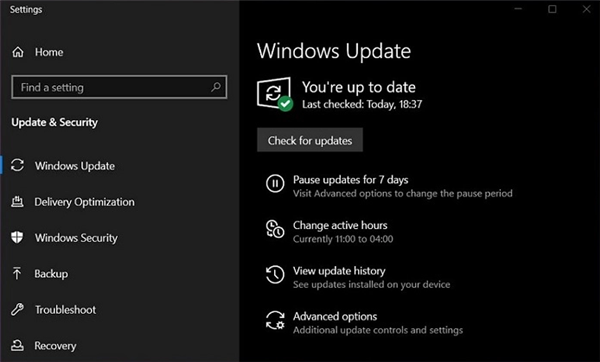Minimize the Settings window
This screenshot has width=600, height=362.
518,9
